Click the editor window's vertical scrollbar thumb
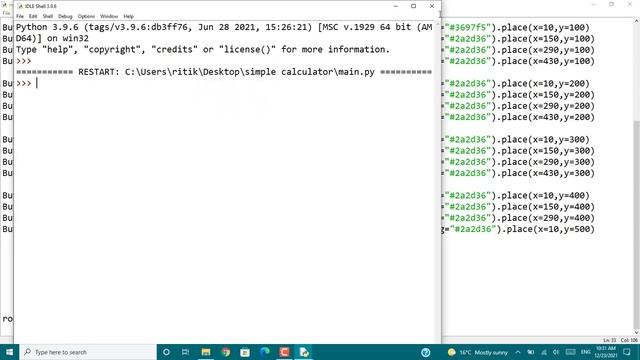Screen dimensions: 640x360 pos(636,223)
